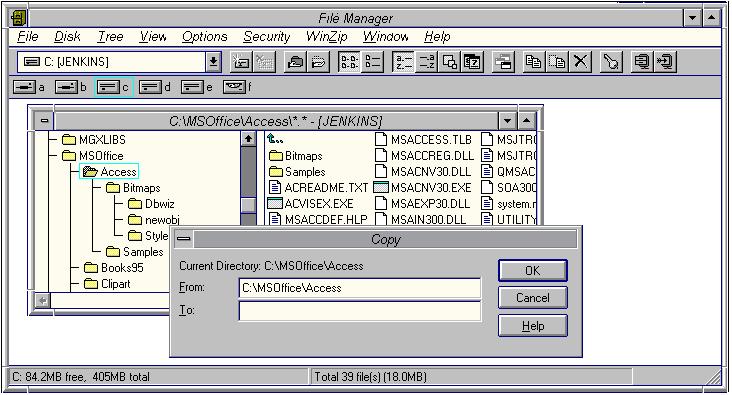Click the up-directory arrow in file list
Screen dimensions: 732x395
pyautogui.click(x=275, y=139)
